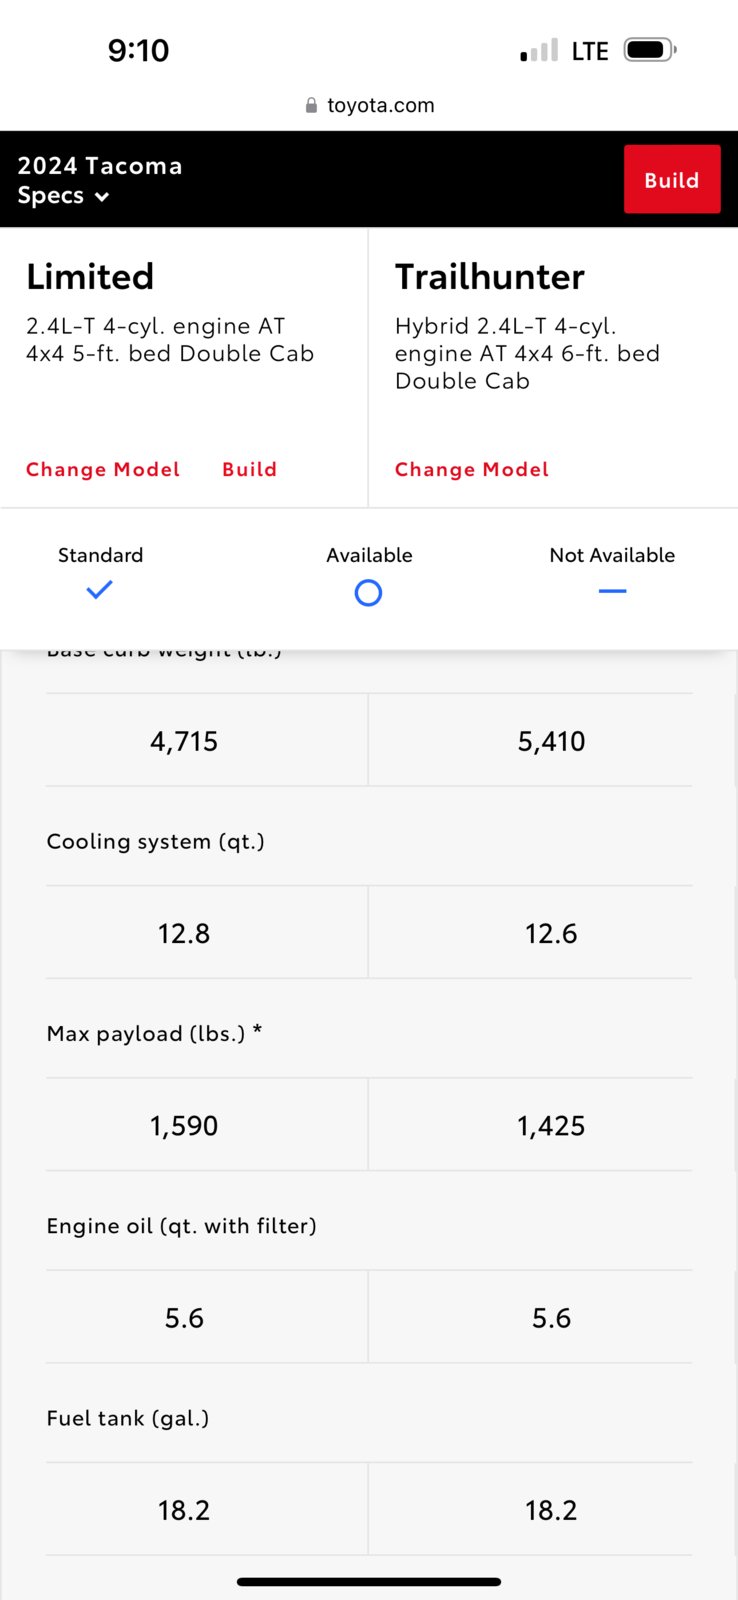Click the blue Standard checkmark icon
Screen dimensions: 738x1600
(x=100, y=590)
